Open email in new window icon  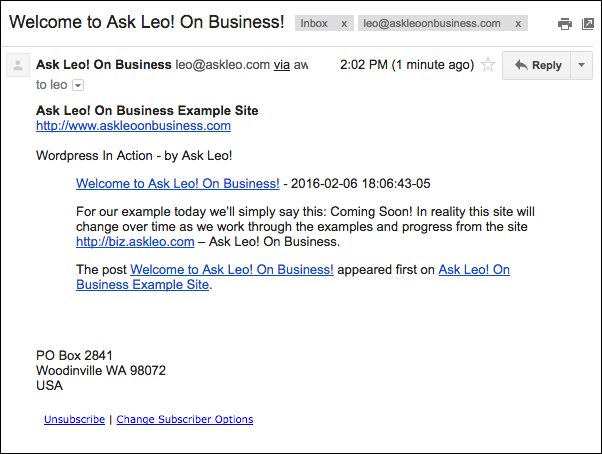(x=587, y=24)
